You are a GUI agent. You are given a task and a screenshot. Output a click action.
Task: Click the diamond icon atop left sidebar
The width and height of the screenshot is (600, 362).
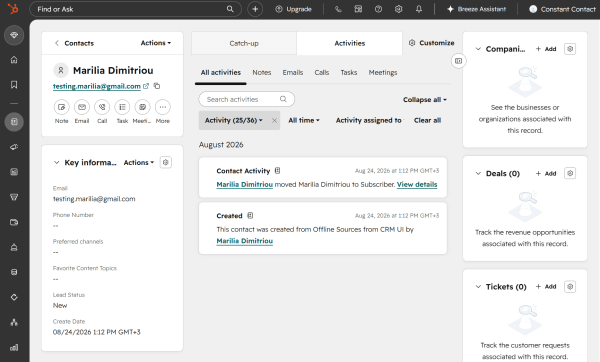[x=14, y=35]
